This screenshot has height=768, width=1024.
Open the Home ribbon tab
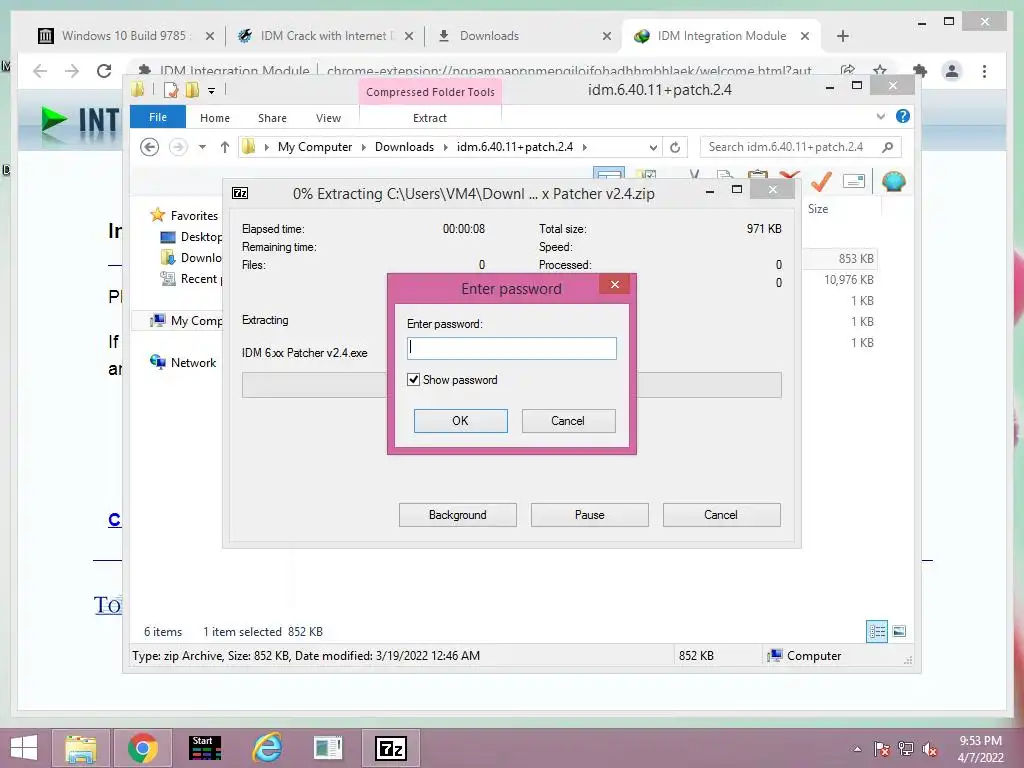click(215, 118)
